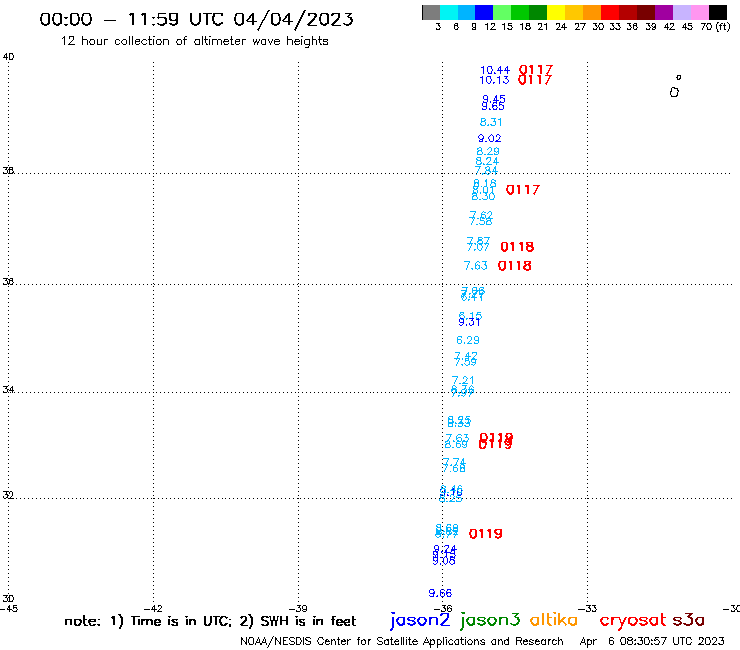The width and height of the screenshot is (740, 650).
Task: Click the gray swatch in the color legend
Action: (431, 12)
